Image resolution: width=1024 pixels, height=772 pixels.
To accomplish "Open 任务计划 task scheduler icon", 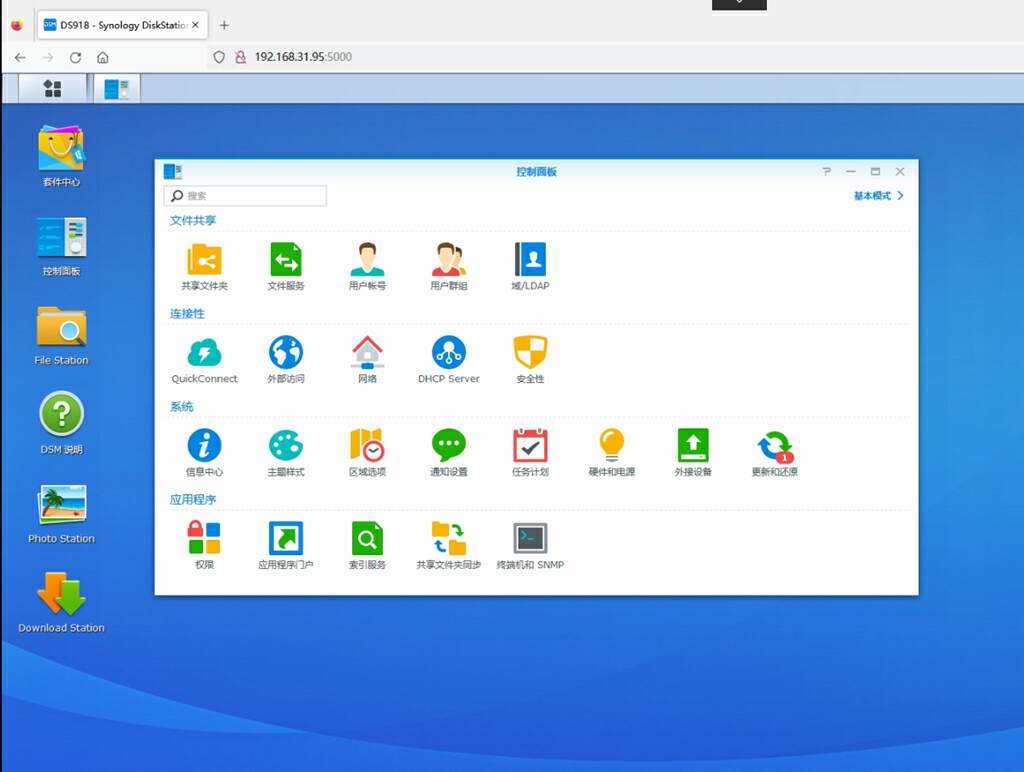I will [x=530, y=446].
